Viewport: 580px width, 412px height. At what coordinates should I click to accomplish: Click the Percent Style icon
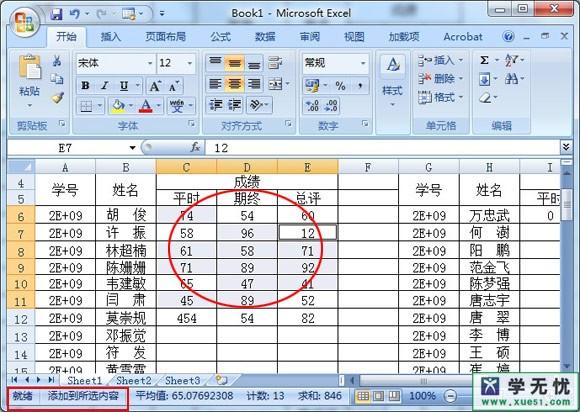coord(340,86)
